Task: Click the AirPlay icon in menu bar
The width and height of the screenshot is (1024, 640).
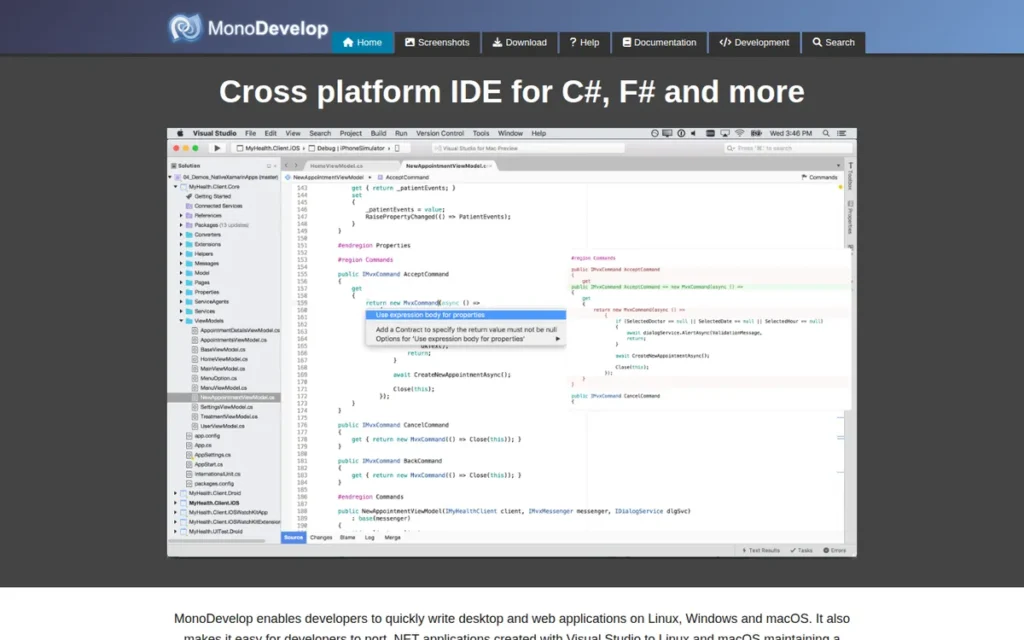Action: tap(725, 133)
